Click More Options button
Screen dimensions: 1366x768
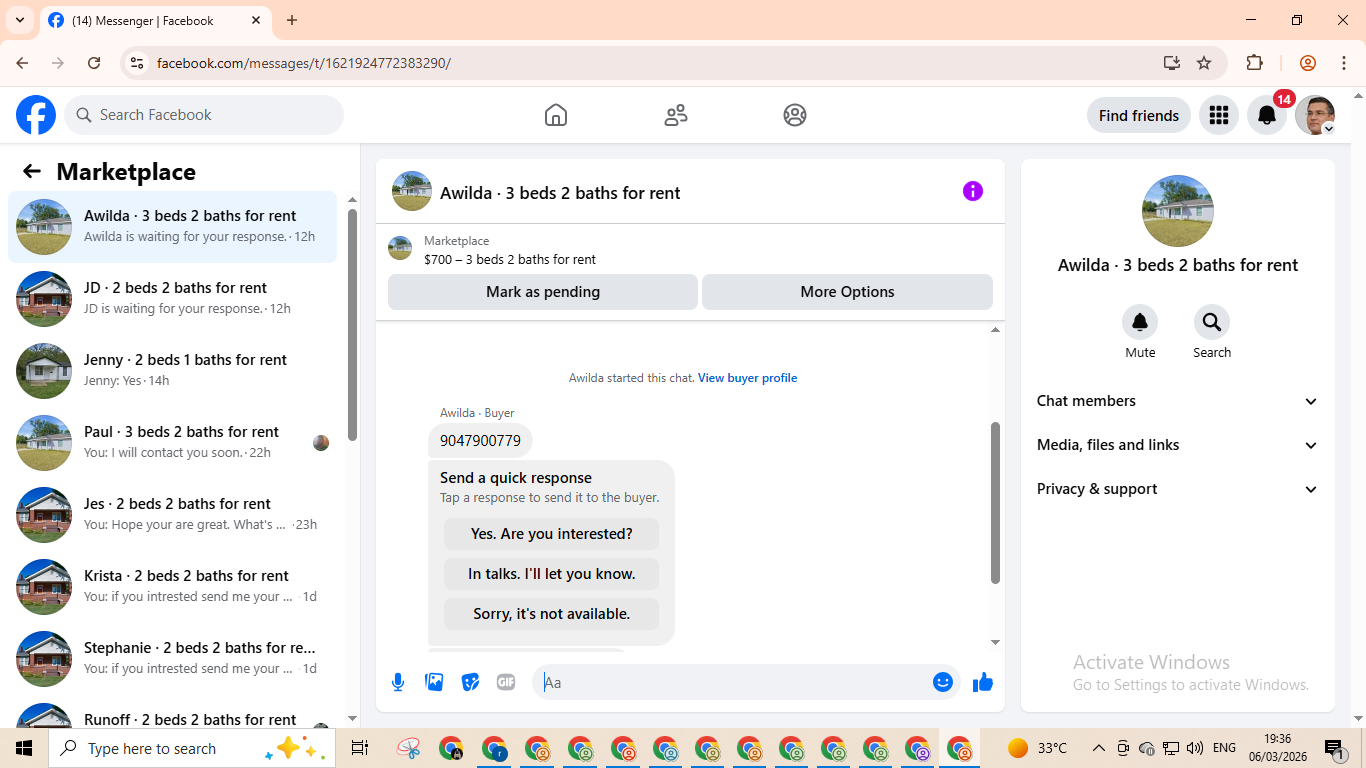847,292
